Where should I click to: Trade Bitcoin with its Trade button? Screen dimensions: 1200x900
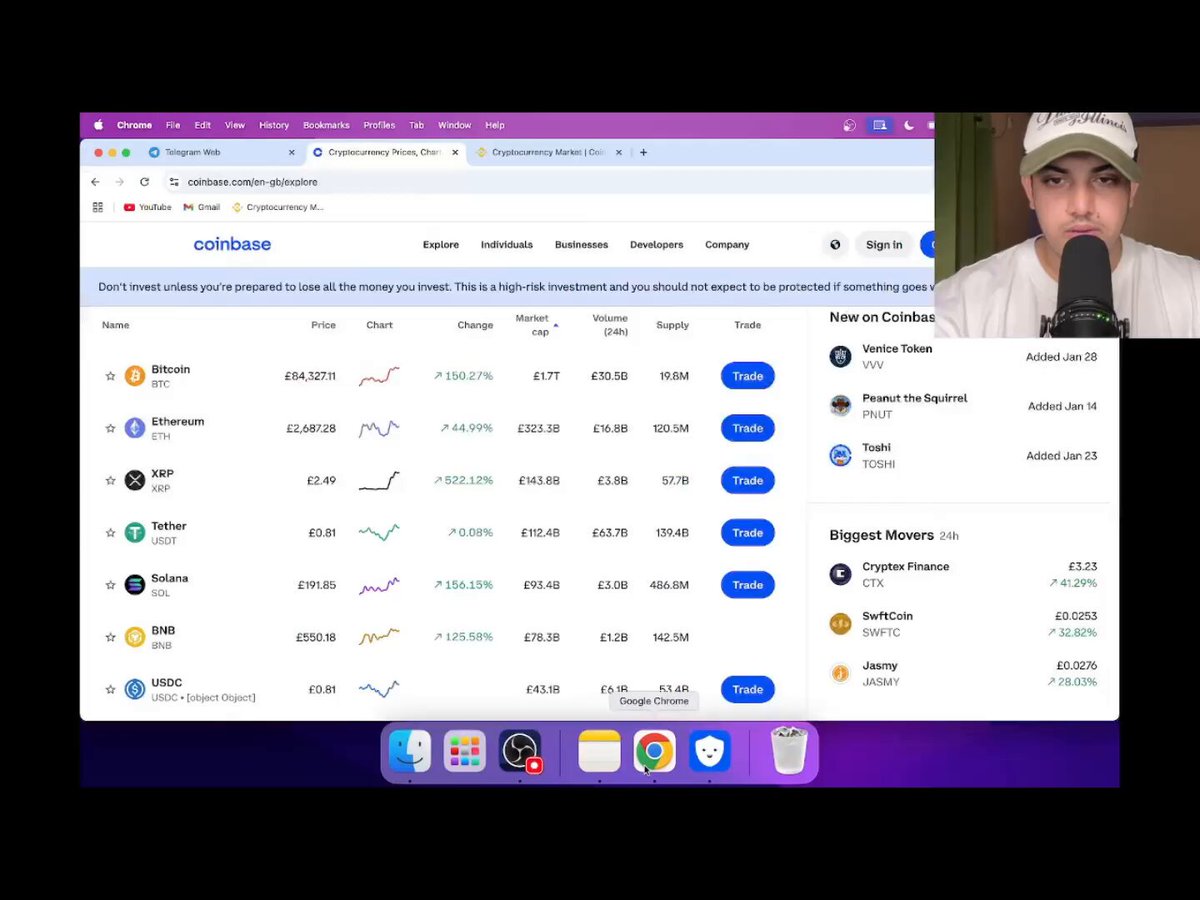(747, 376)
